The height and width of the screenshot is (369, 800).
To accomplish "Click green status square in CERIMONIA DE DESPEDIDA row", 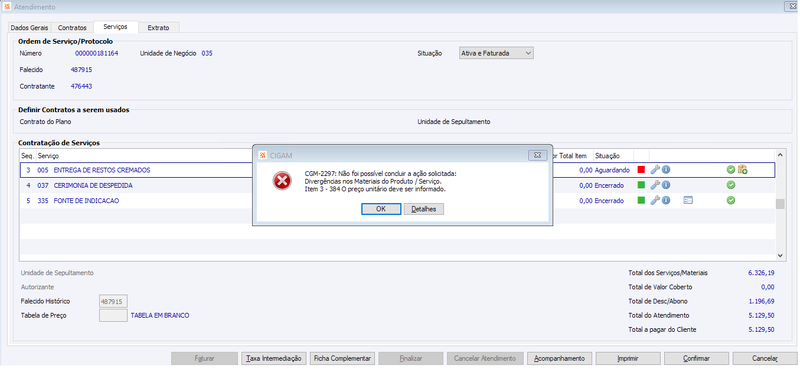I will click(641, 185).
